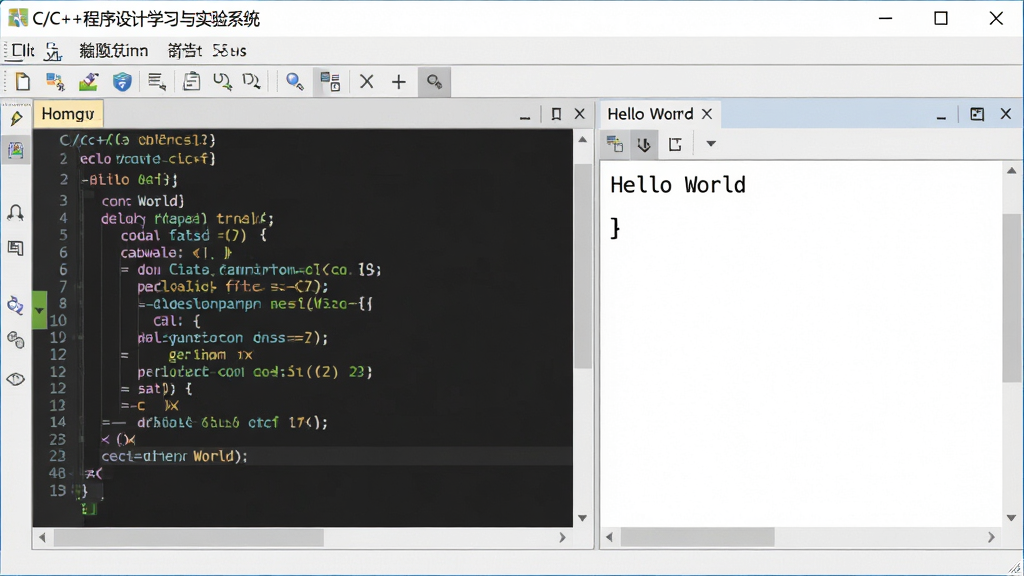Click the application icon in title bar
Screen dimensions: 1024x576
18,18
